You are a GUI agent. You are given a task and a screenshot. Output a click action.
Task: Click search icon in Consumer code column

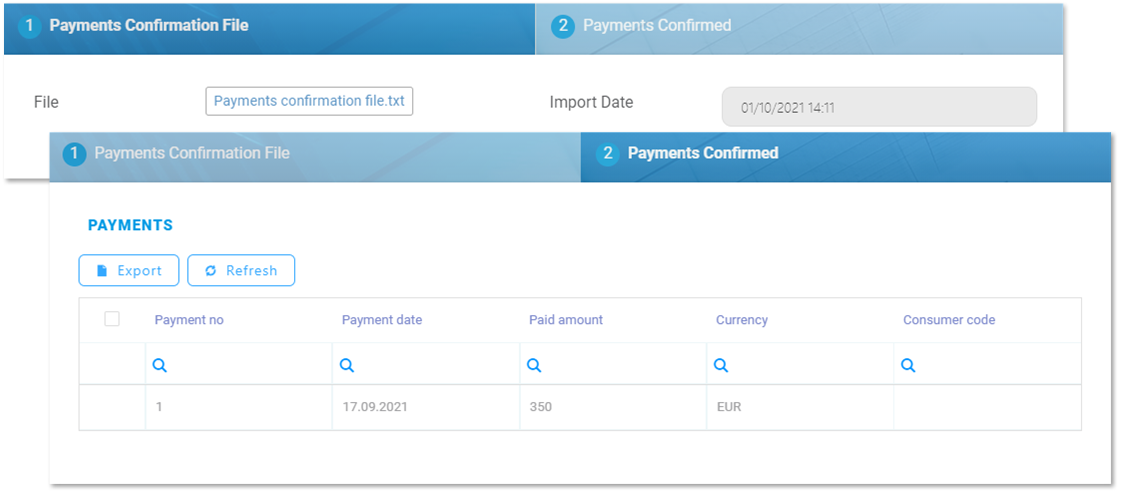908,366
